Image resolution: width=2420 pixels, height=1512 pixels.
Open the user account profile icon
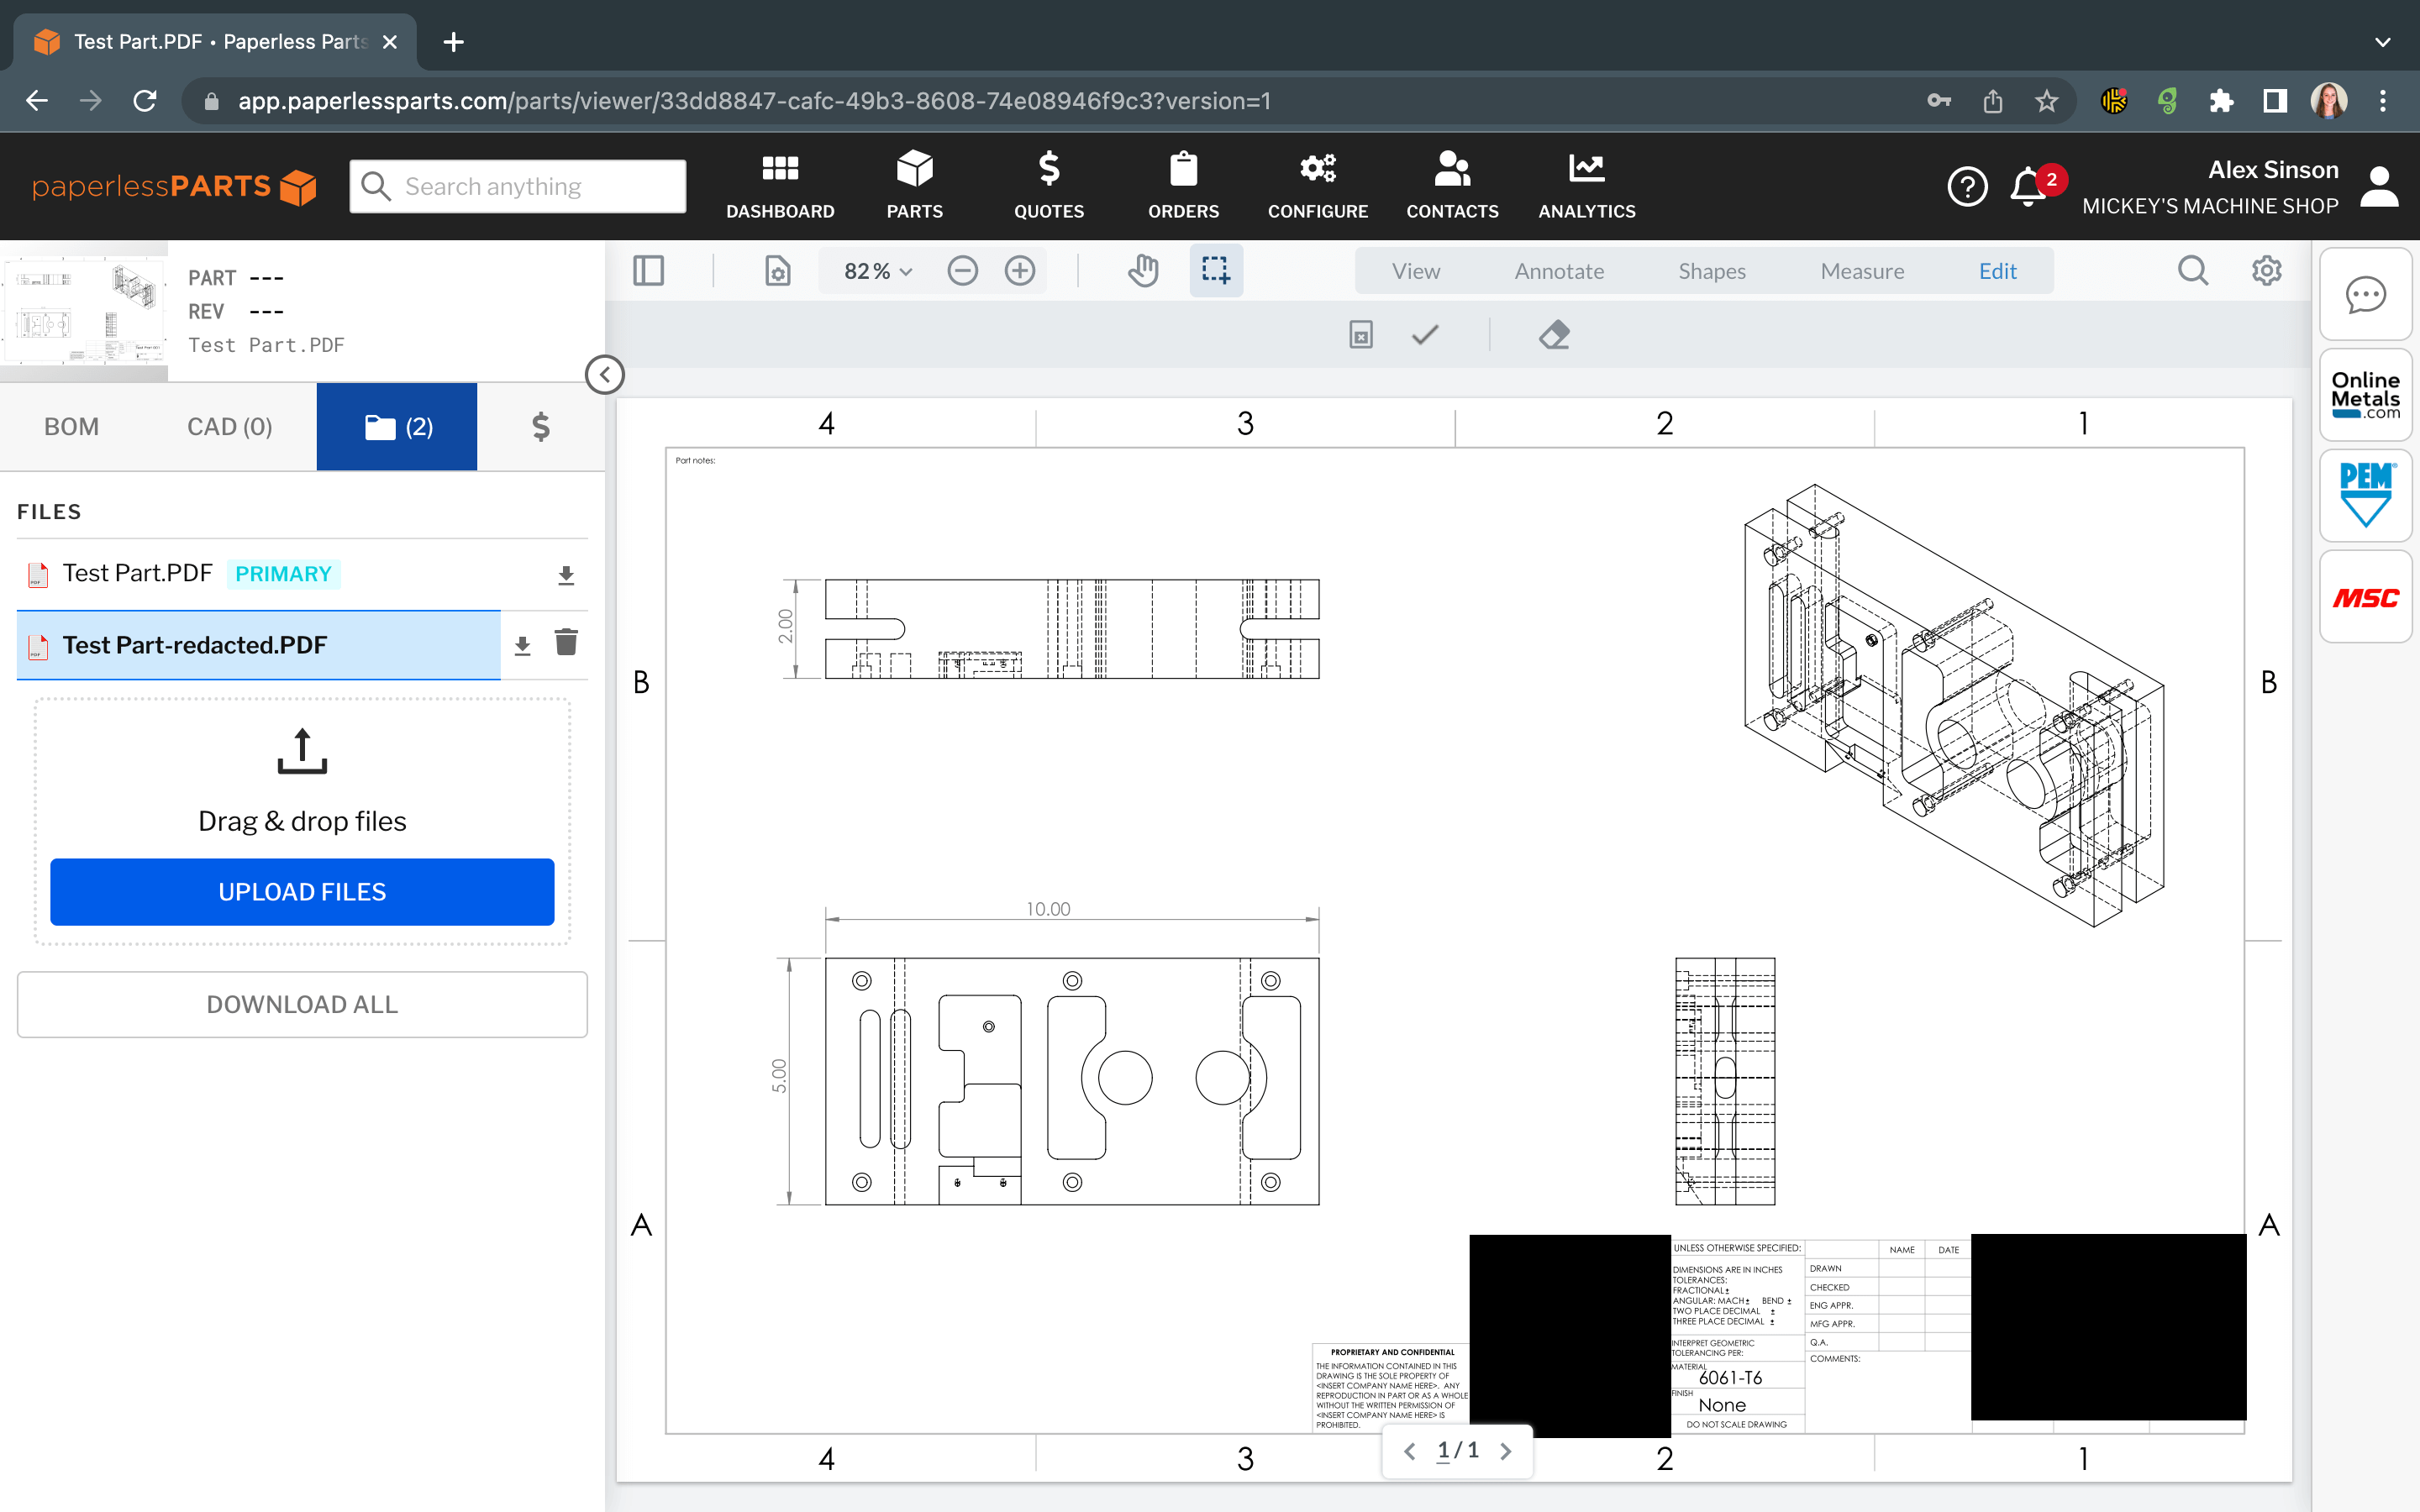(x=2380, y=187)
